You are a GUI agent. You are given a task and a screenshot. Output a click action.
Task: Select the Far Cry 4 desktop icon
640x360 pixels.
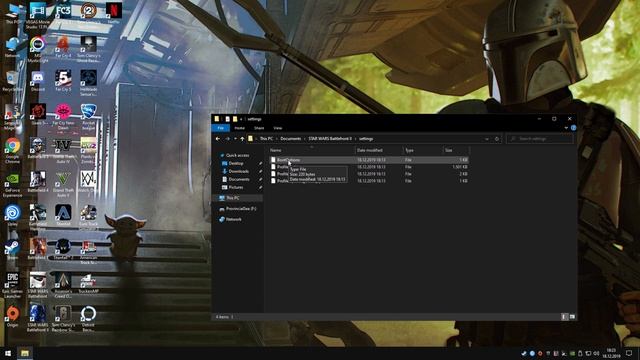[63, 47]
